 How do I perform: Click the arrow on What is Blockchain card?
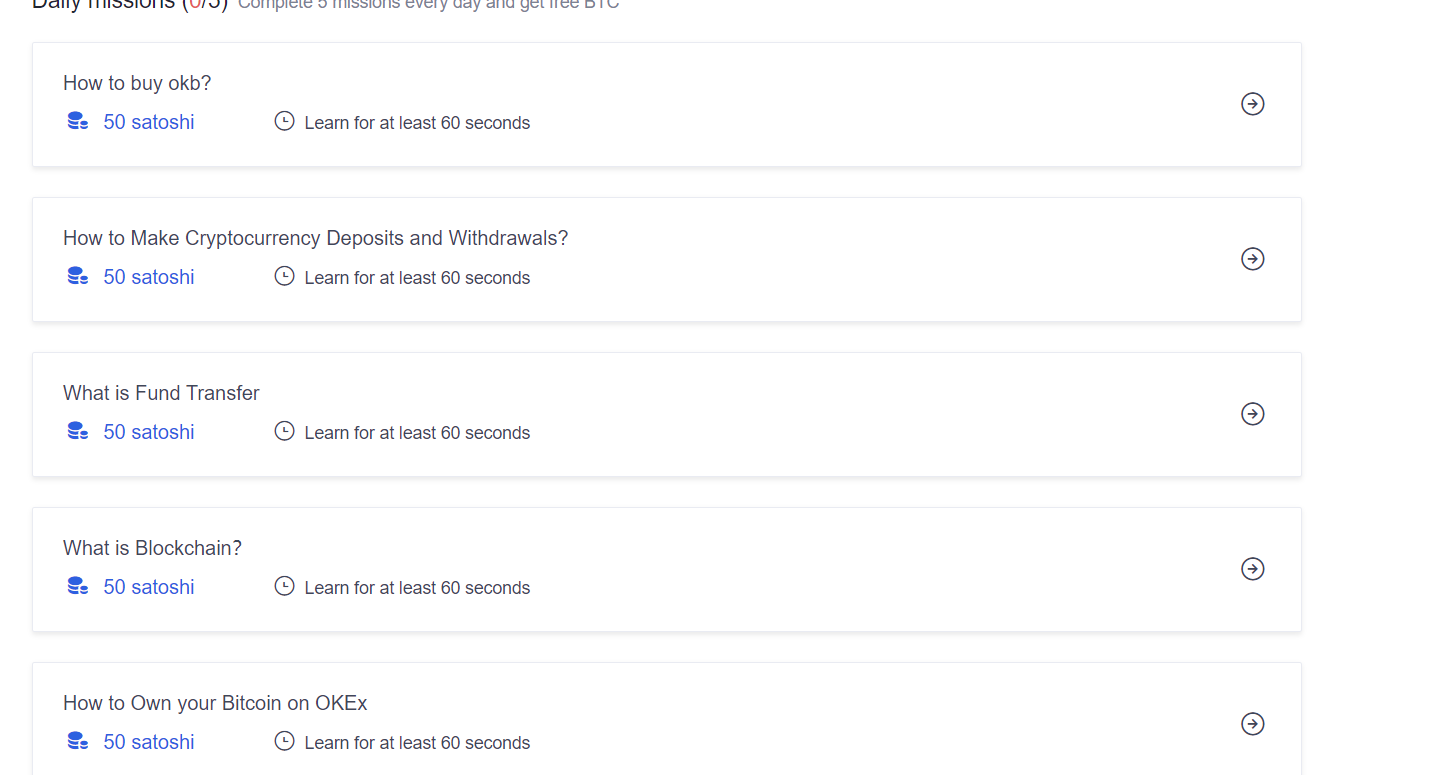coord(1252,568)
